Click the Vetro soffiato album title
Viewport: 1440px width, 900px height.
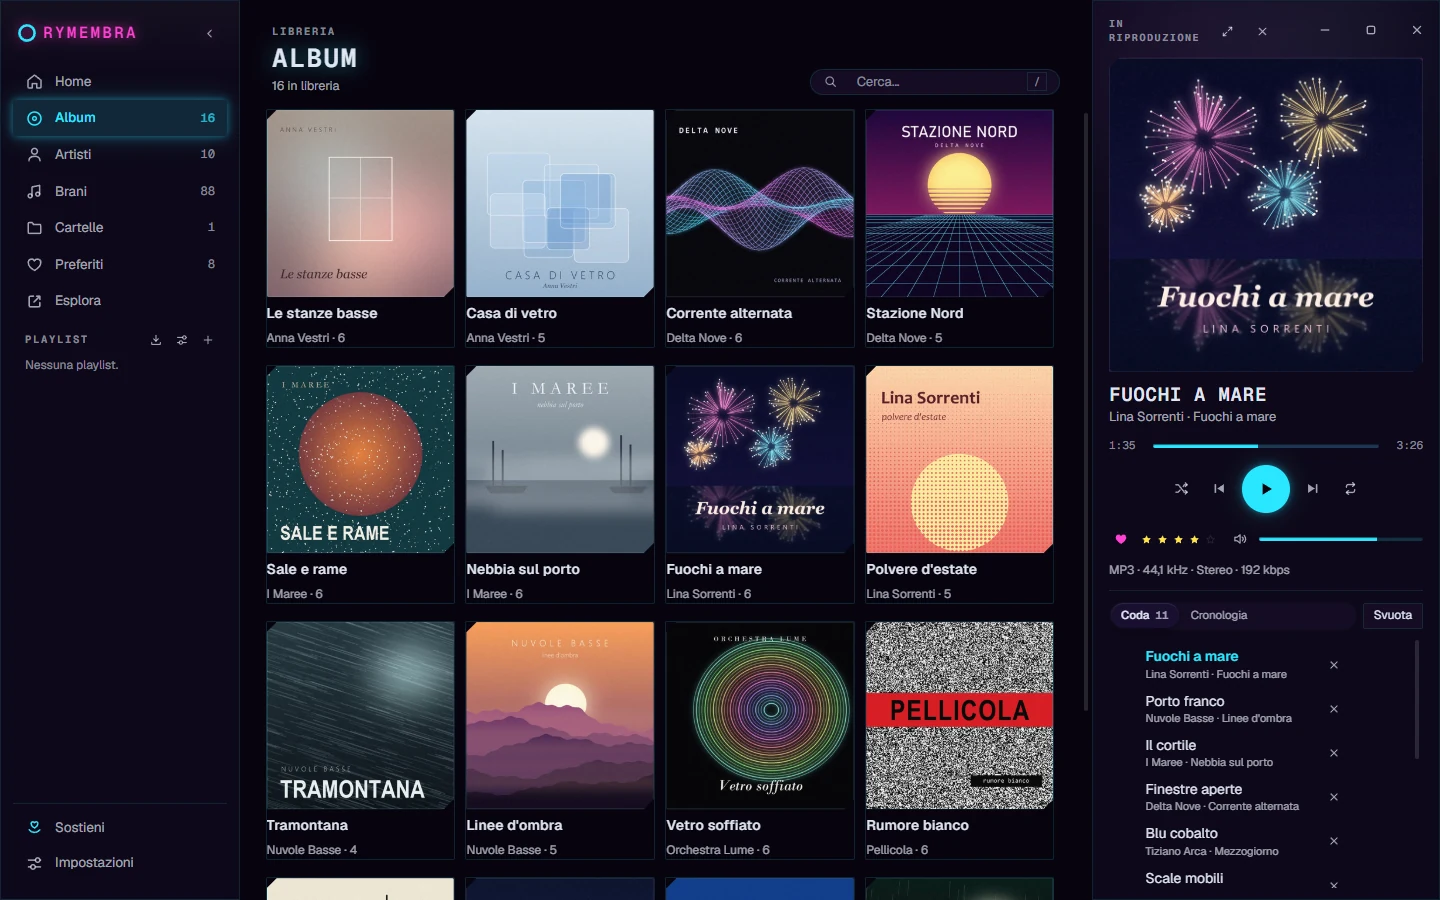tap(713, 825)
